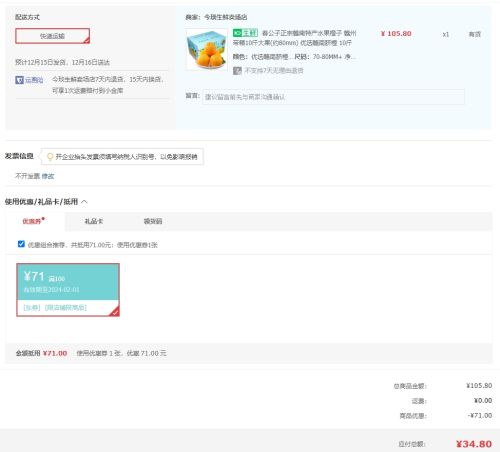Click the 不支持7天无理由退货 icon
Screen dimensions: 500x452
(x=237, y=71)
